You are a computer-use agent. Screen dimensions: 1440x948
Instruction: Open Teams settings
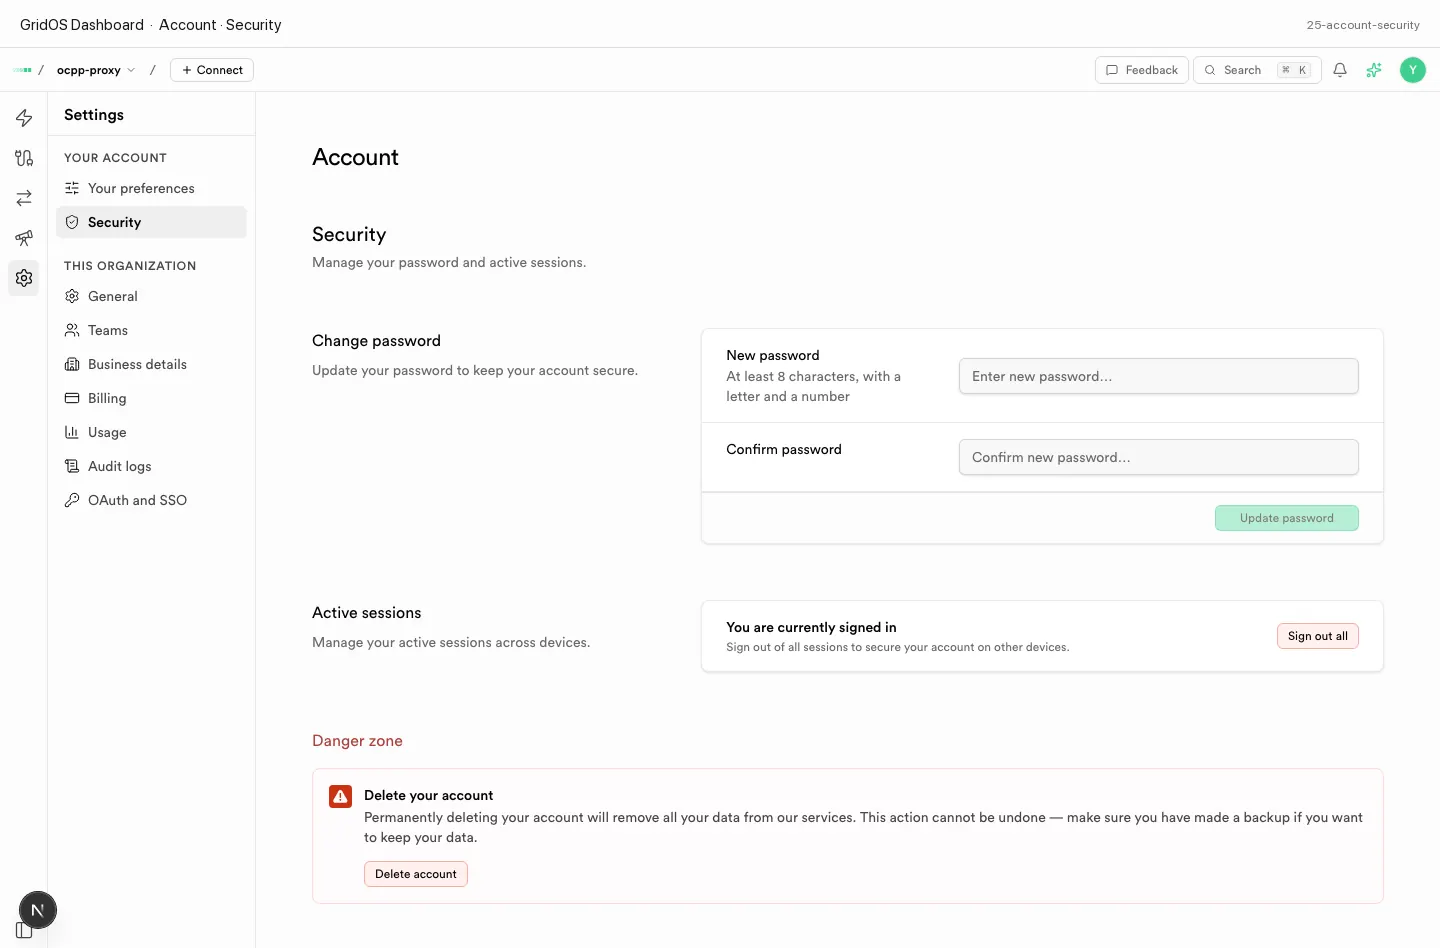click(151, 330)
